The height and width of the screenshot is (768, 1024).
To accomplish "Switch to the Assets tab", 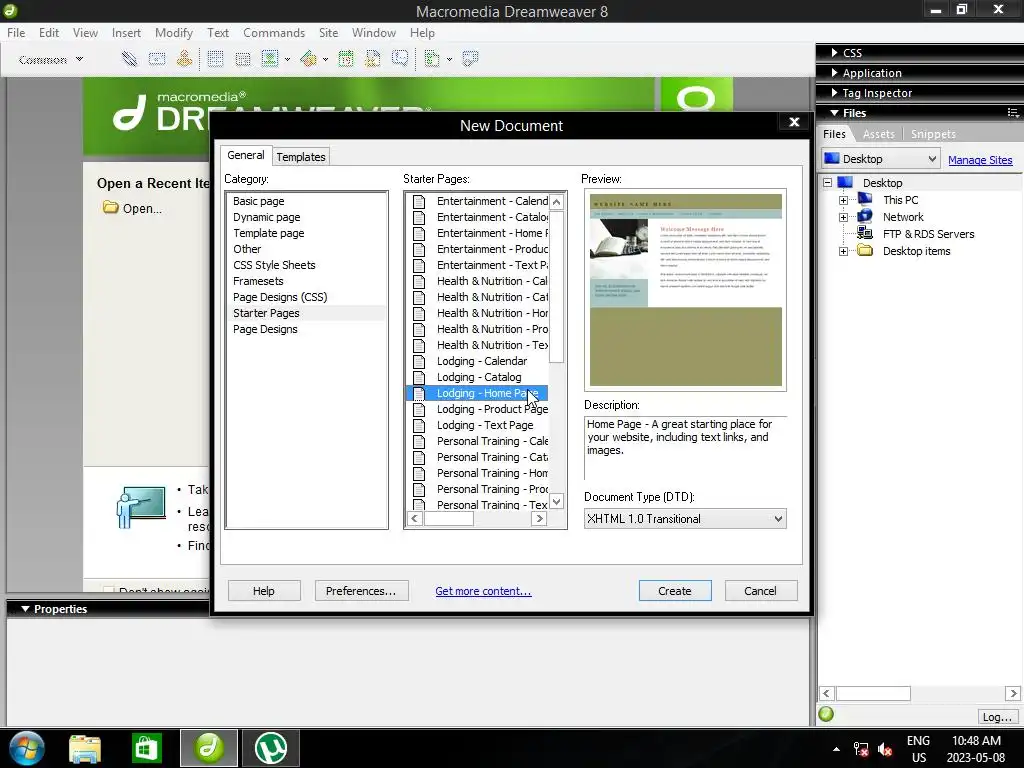I will [878, 134].
